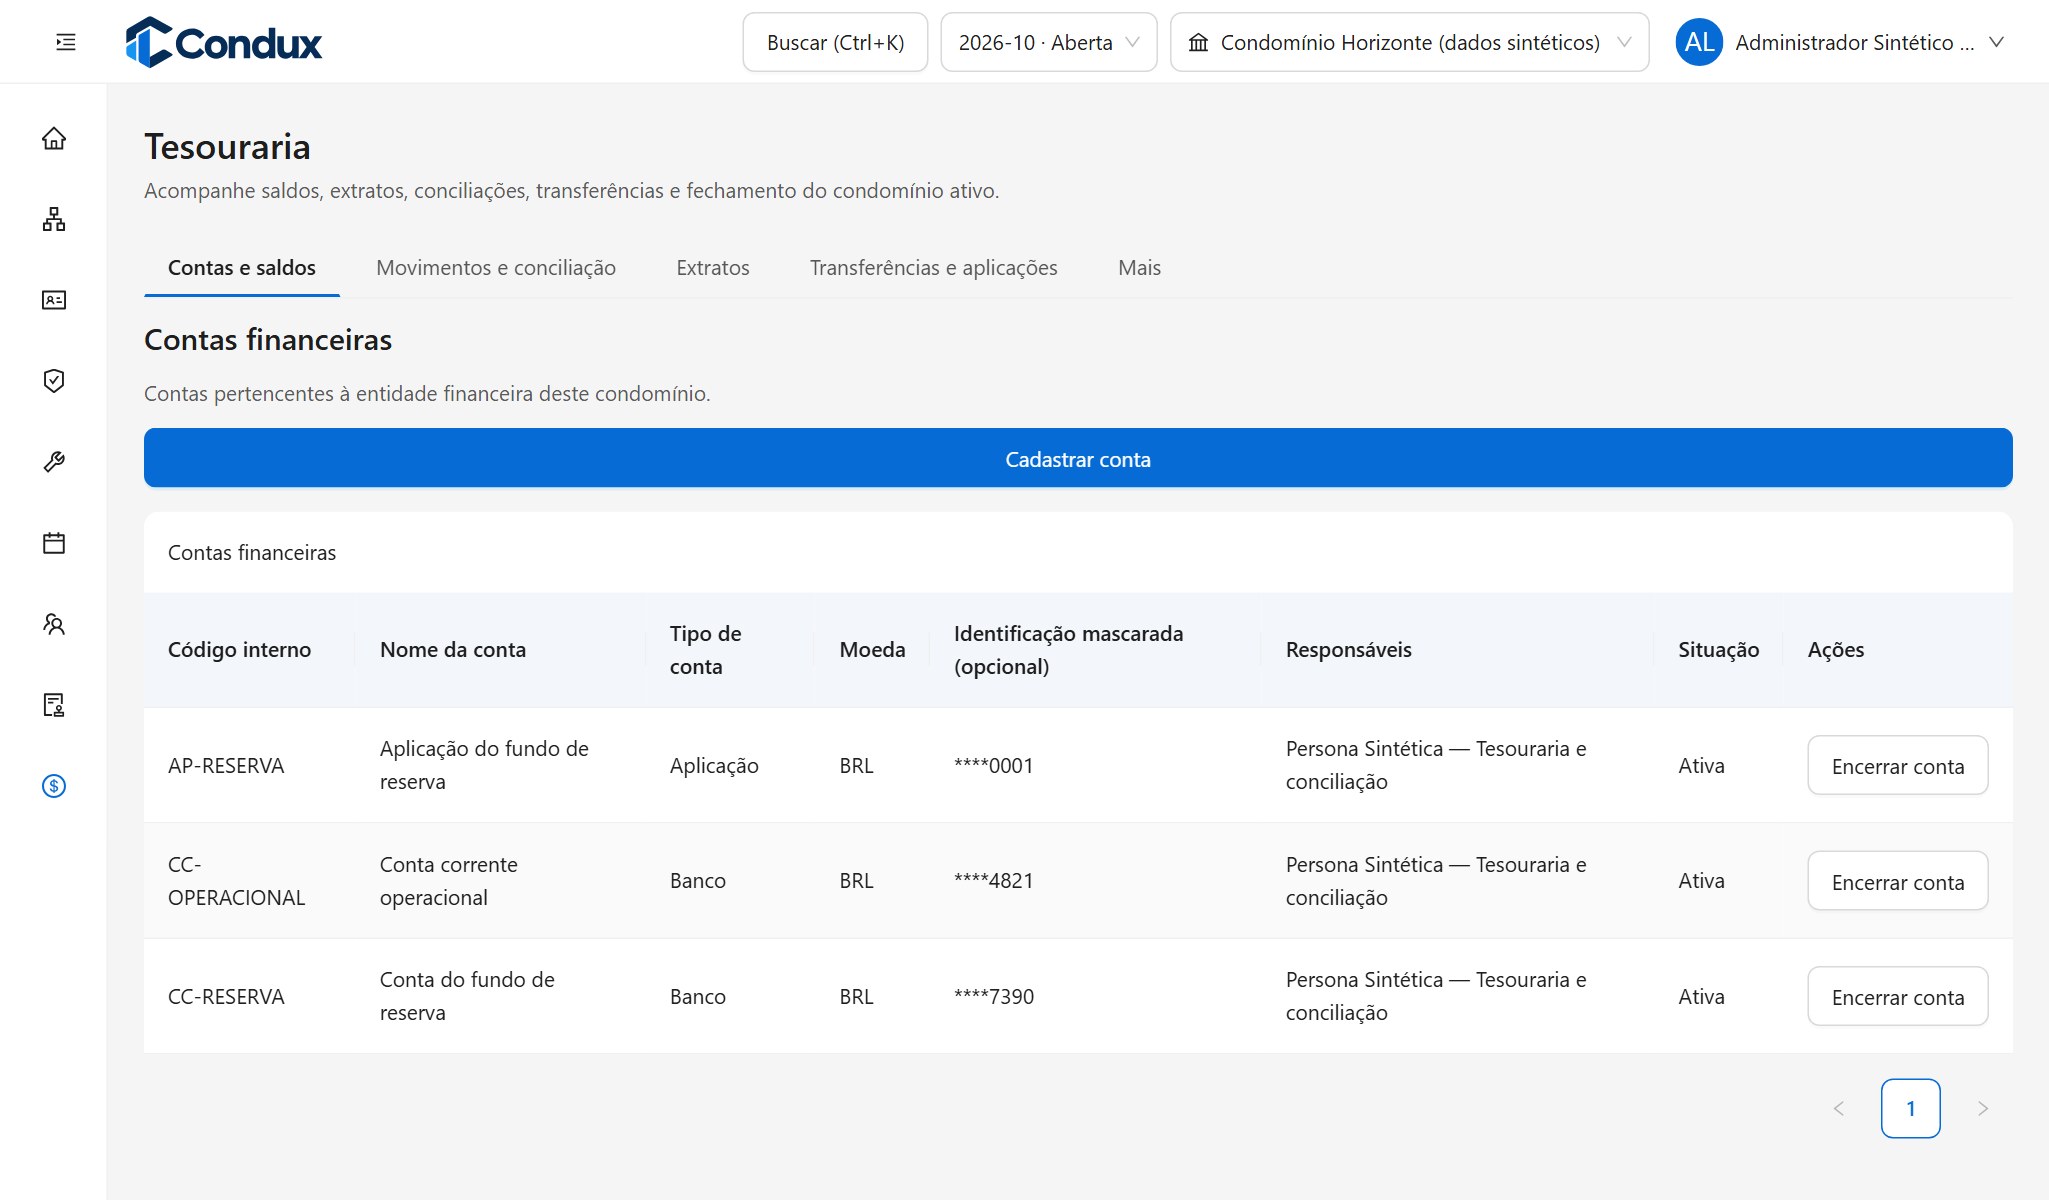Go to next page arrow

[x=1983, y=1108]
